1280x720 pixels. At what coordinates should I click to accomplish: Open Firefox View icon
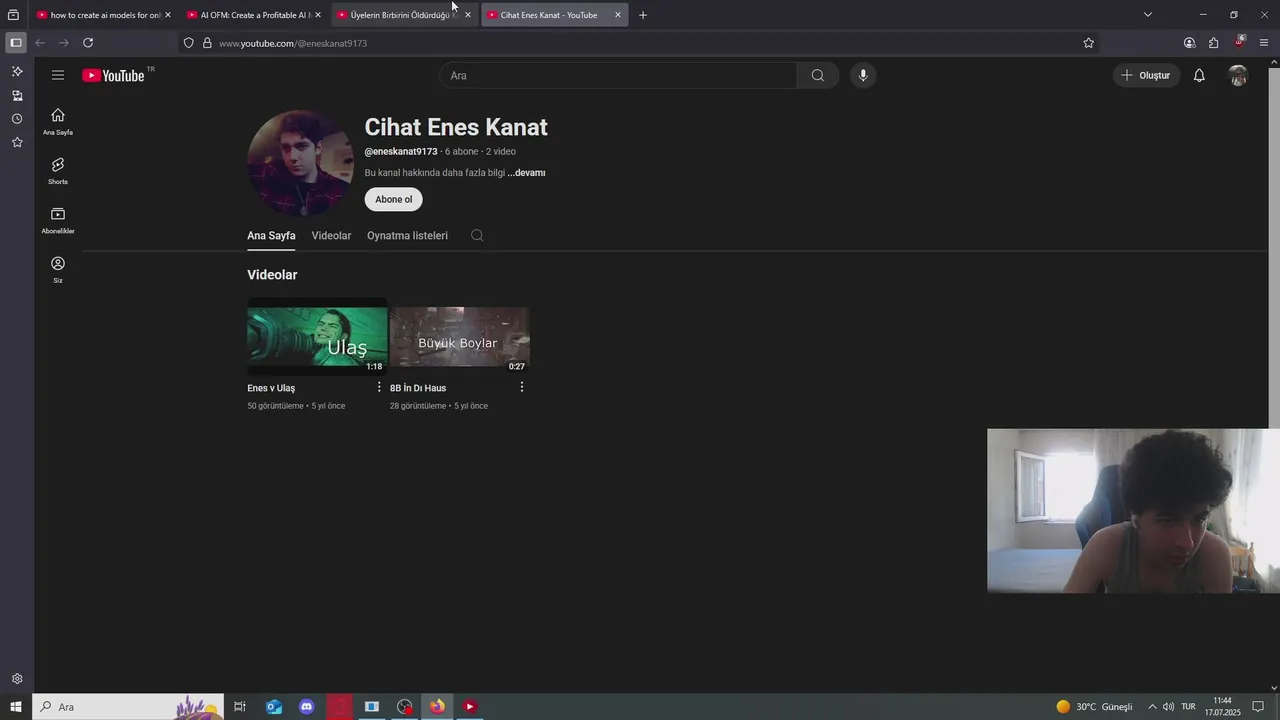[x=13, y=15]
